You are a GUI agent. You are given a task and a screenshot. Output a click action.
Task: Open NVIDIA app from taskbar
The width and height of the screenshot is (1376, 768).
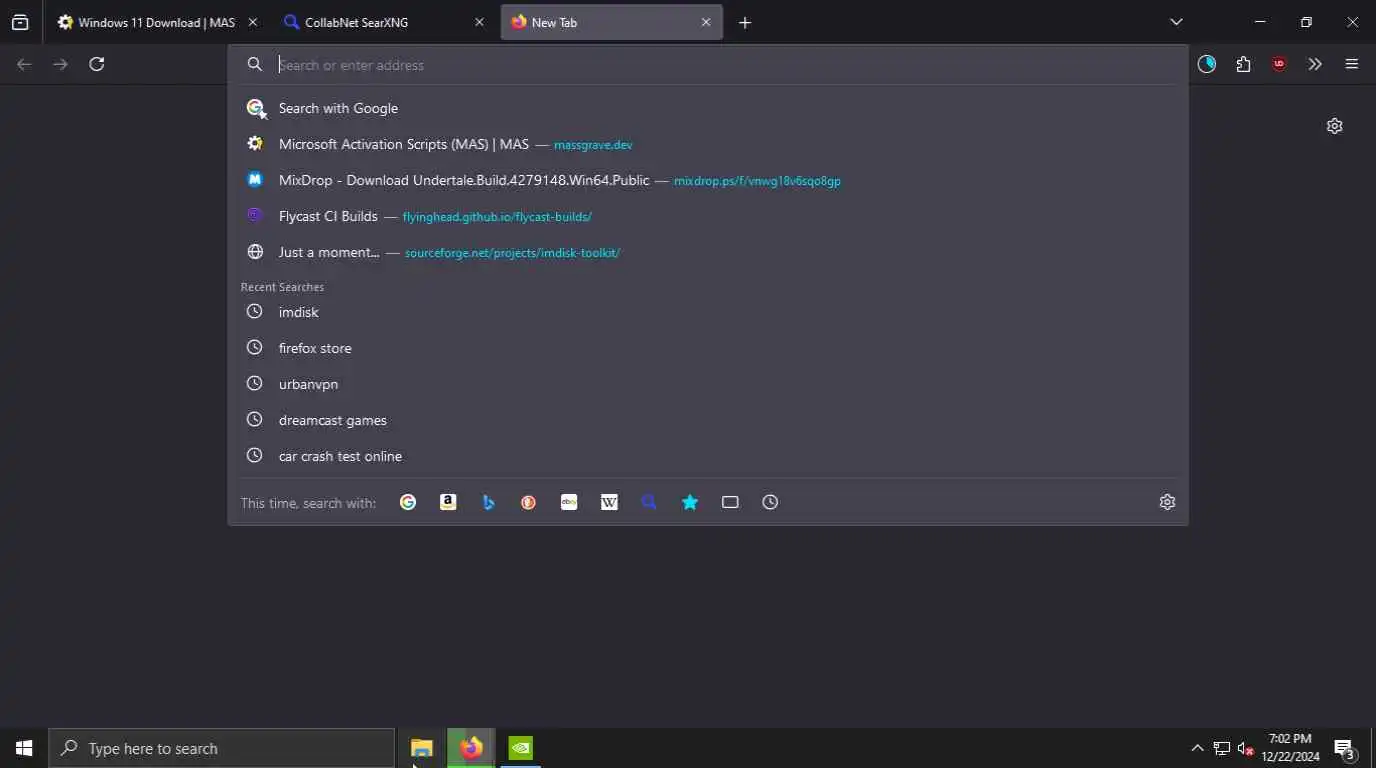click(520, 748)
